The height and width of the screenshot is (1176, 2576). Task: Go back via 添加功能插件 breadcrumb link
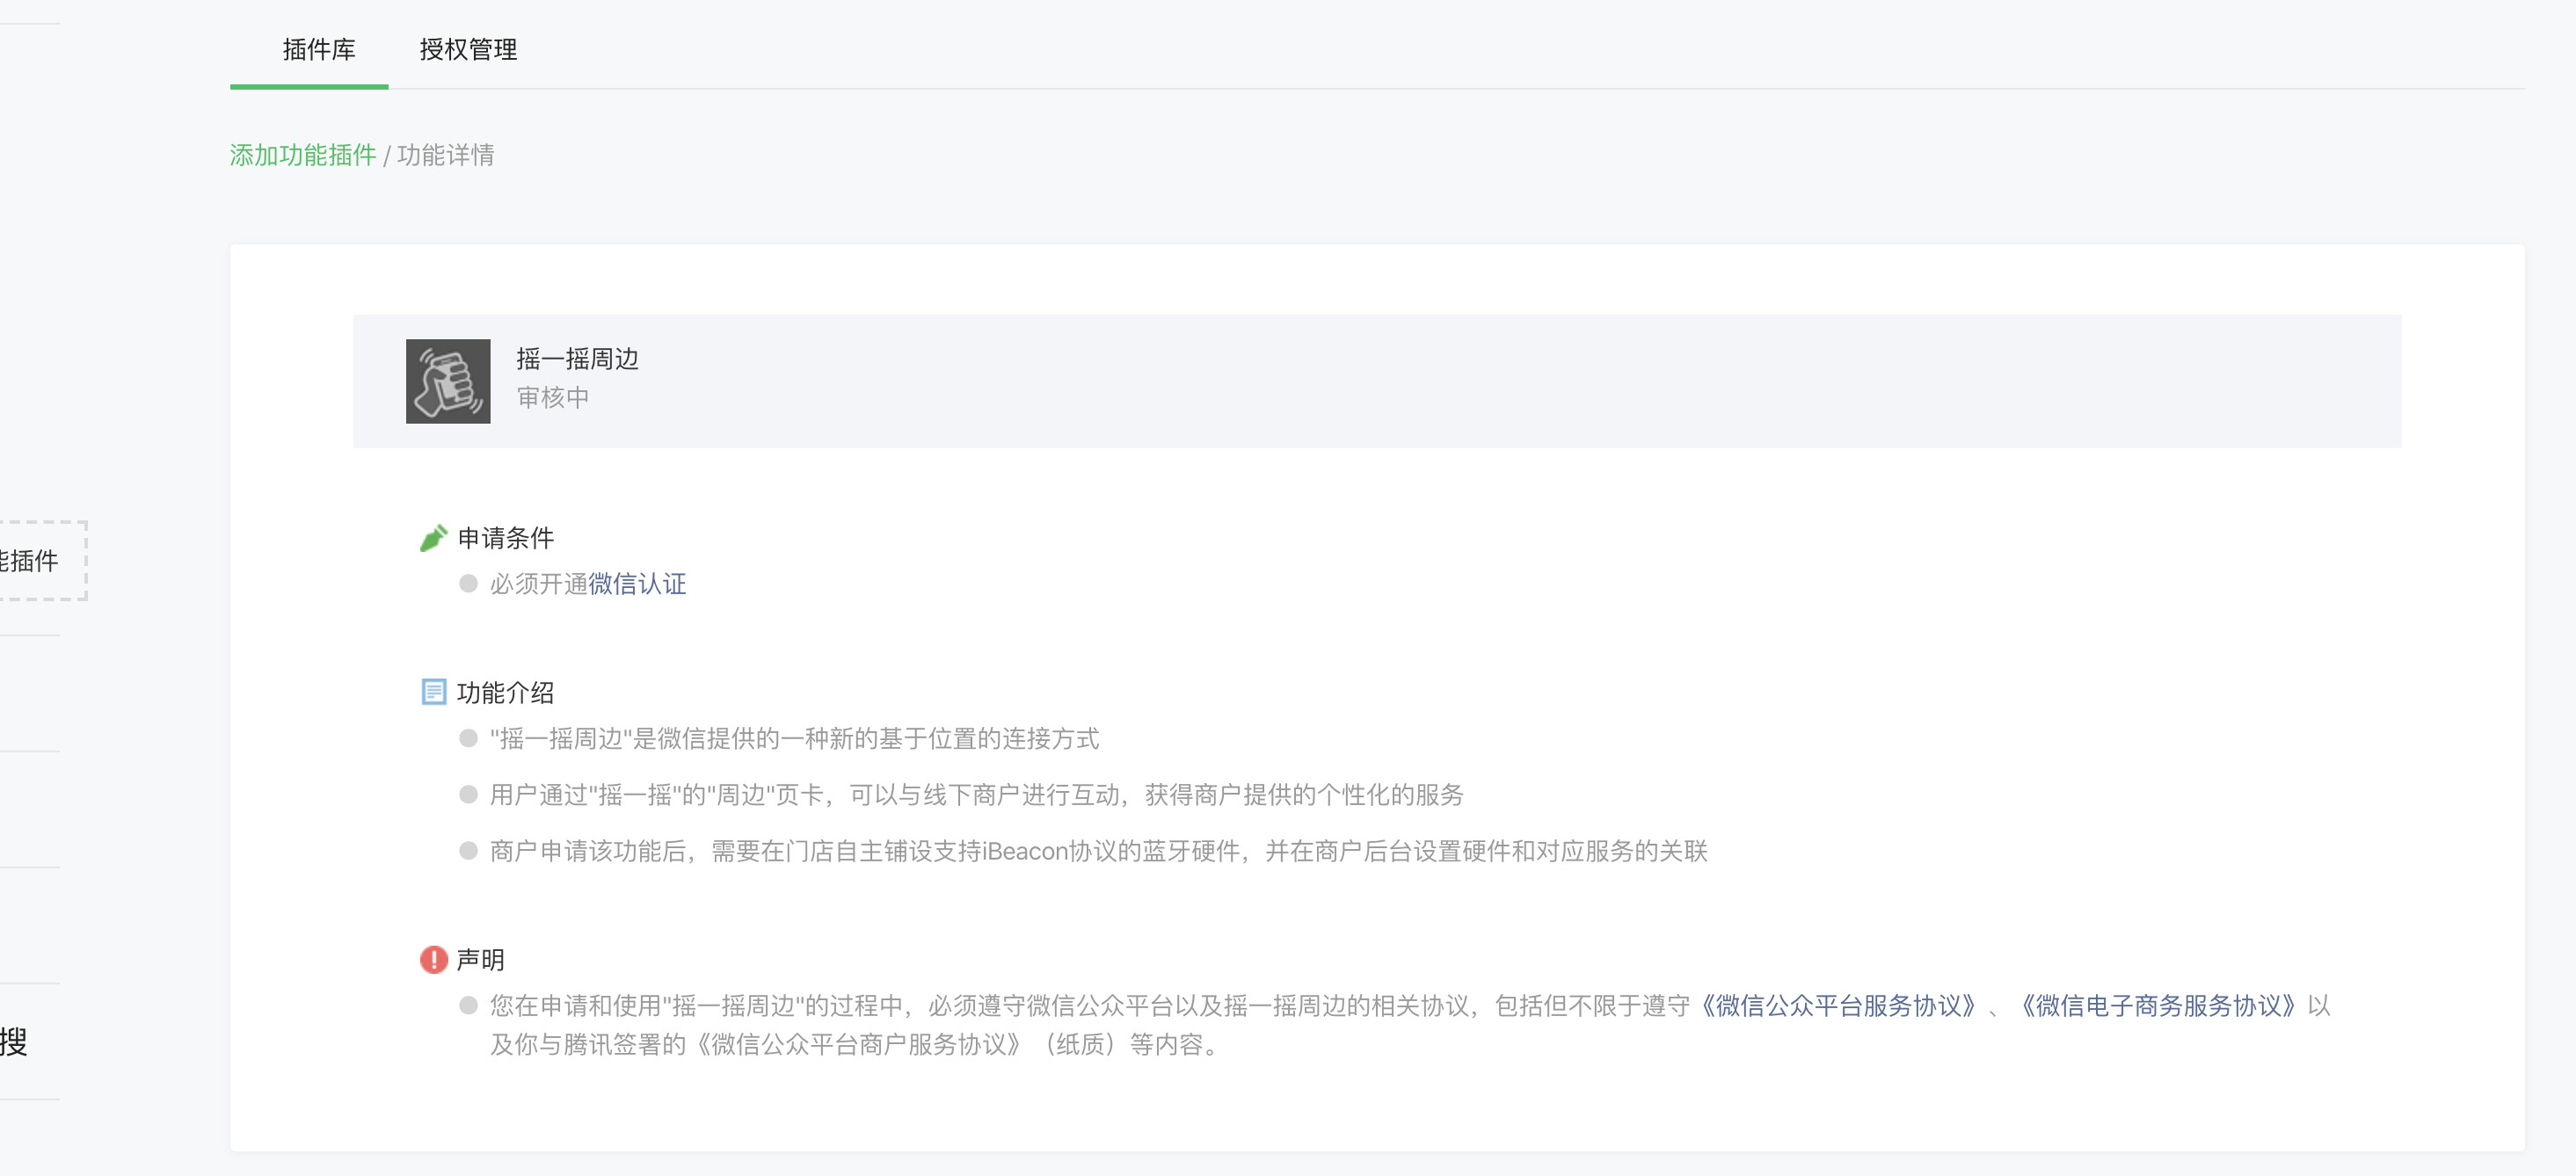[303, 155]
